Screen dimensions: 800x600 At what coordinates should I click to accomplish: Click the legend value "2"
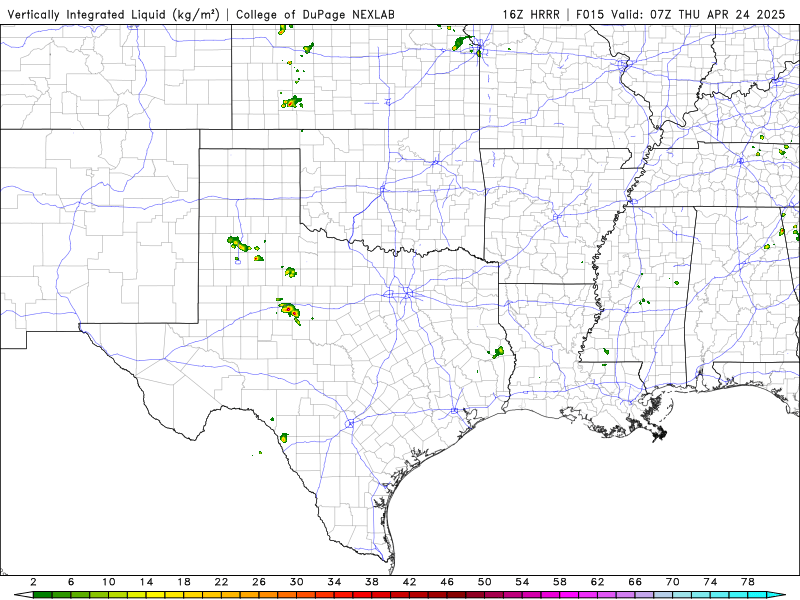[33, 582]
